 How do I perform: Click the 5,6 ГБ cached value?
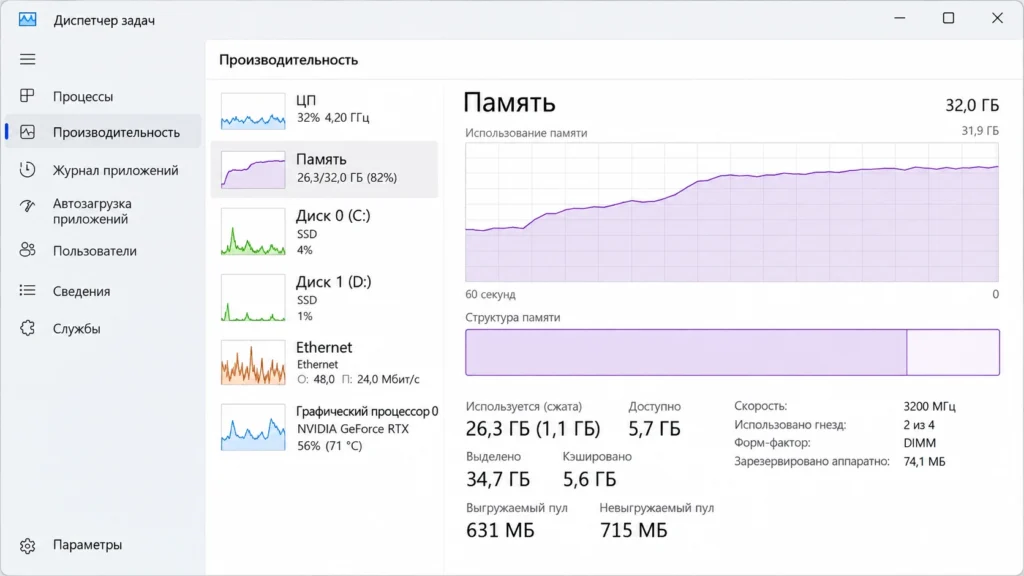589,479
